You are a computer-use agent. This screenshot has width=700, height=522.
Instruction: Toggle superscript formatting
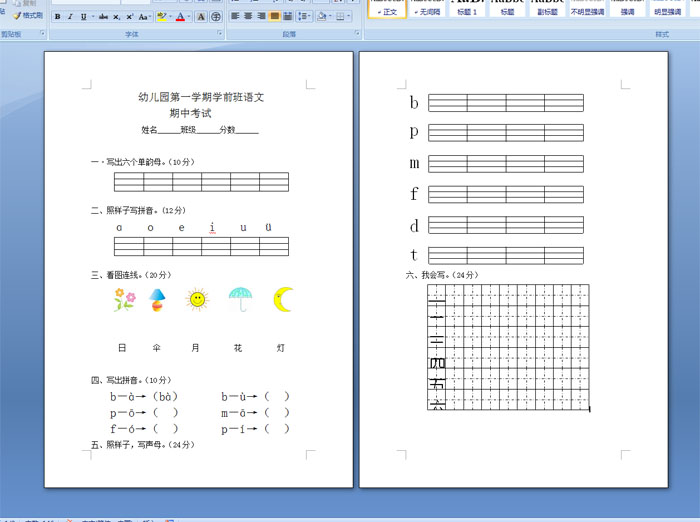(x=129, y=17)
